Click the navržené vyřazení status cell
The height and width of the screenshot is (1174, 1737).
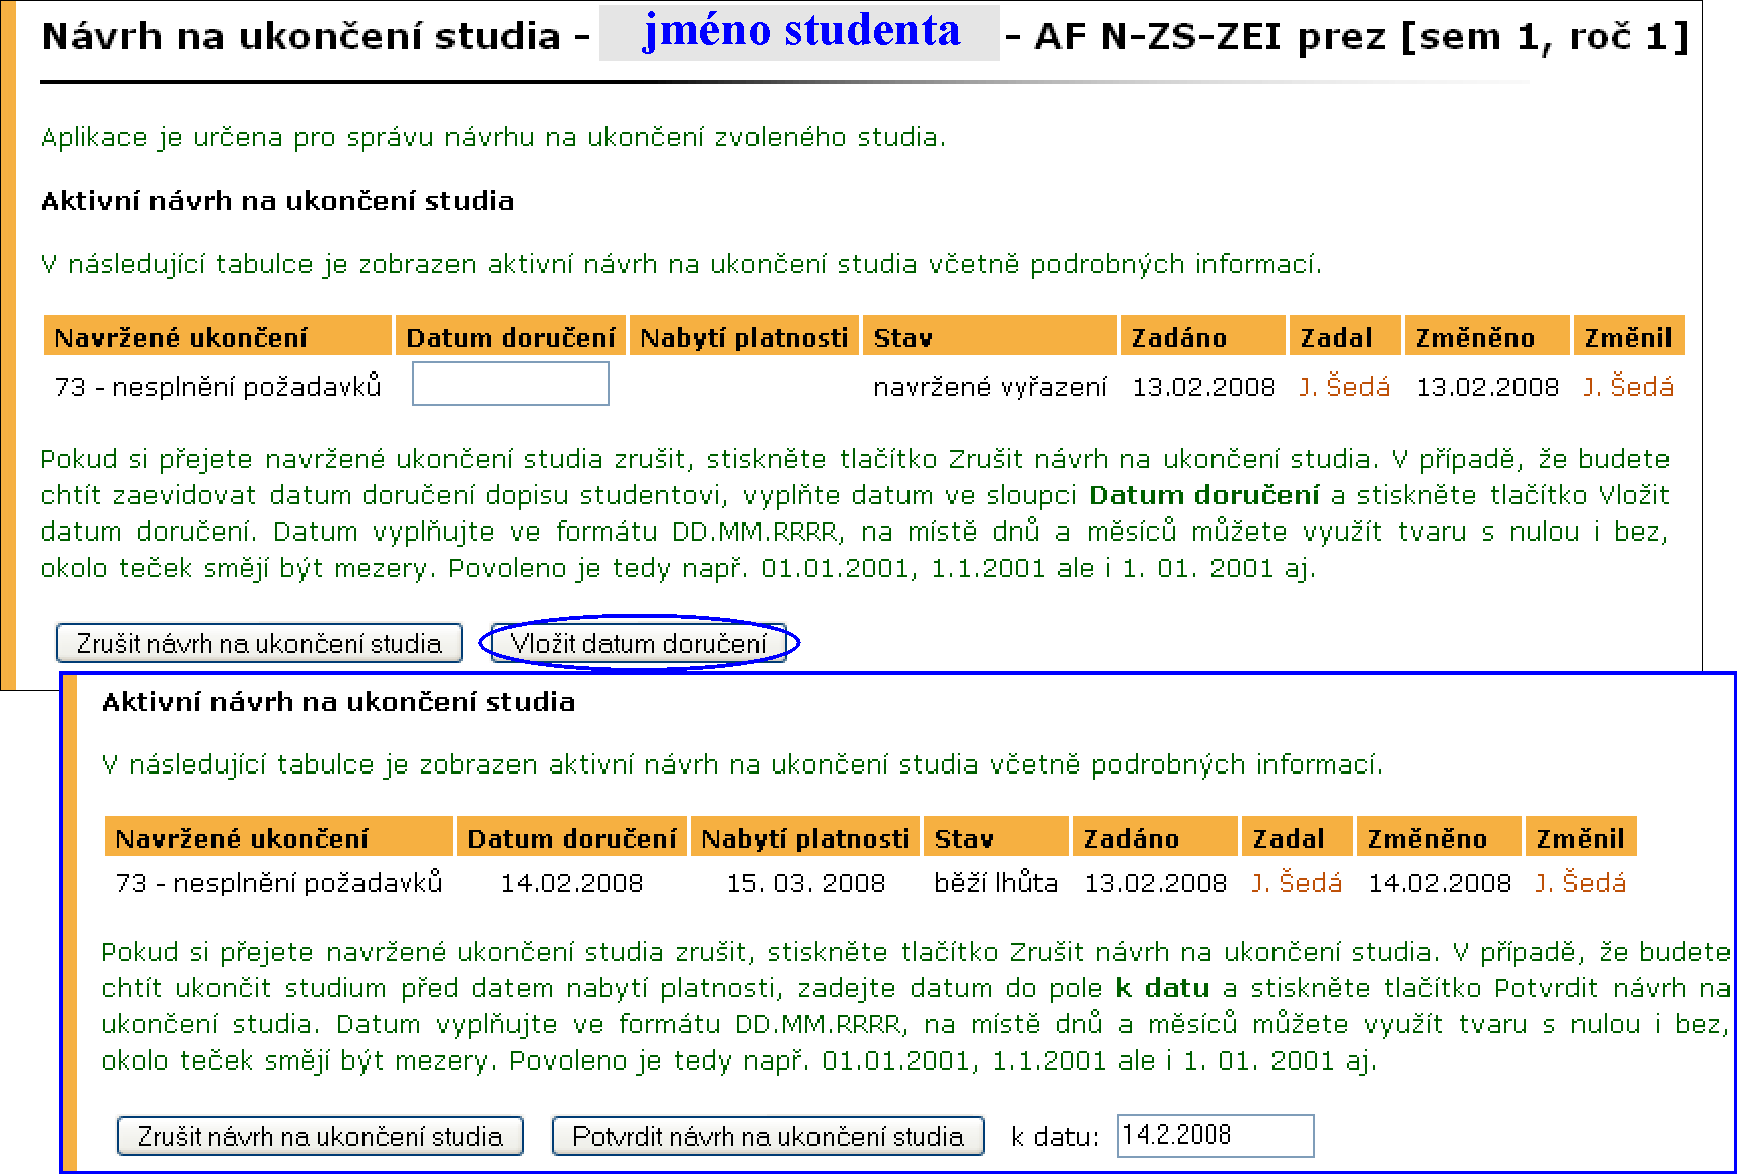click(x=990, y=387)
